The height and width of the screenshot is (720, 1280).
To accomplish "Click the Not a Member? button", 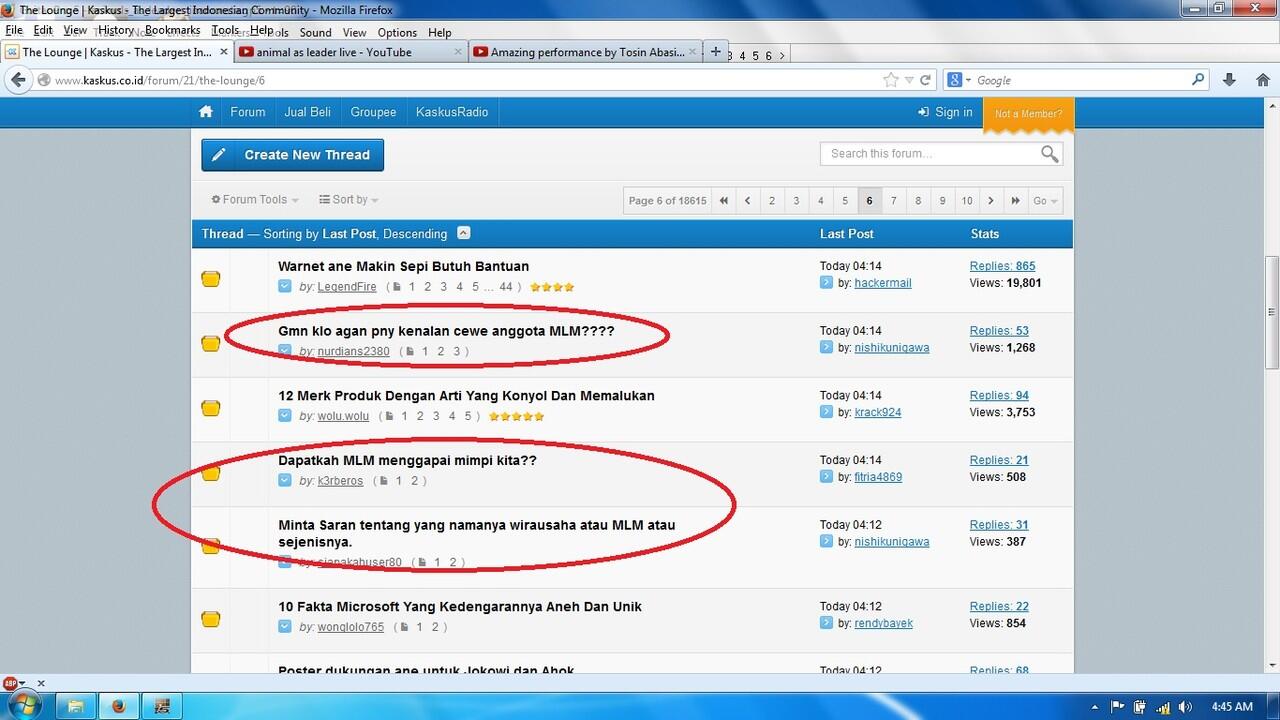I will [x=1029, y=114].
